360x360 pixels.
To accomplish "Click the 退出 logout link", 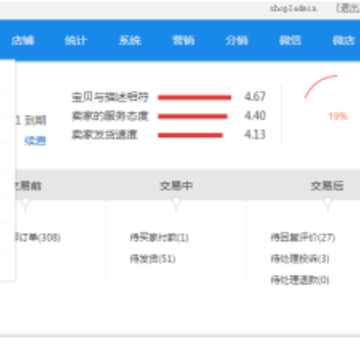I will click(x=348, y=8).
